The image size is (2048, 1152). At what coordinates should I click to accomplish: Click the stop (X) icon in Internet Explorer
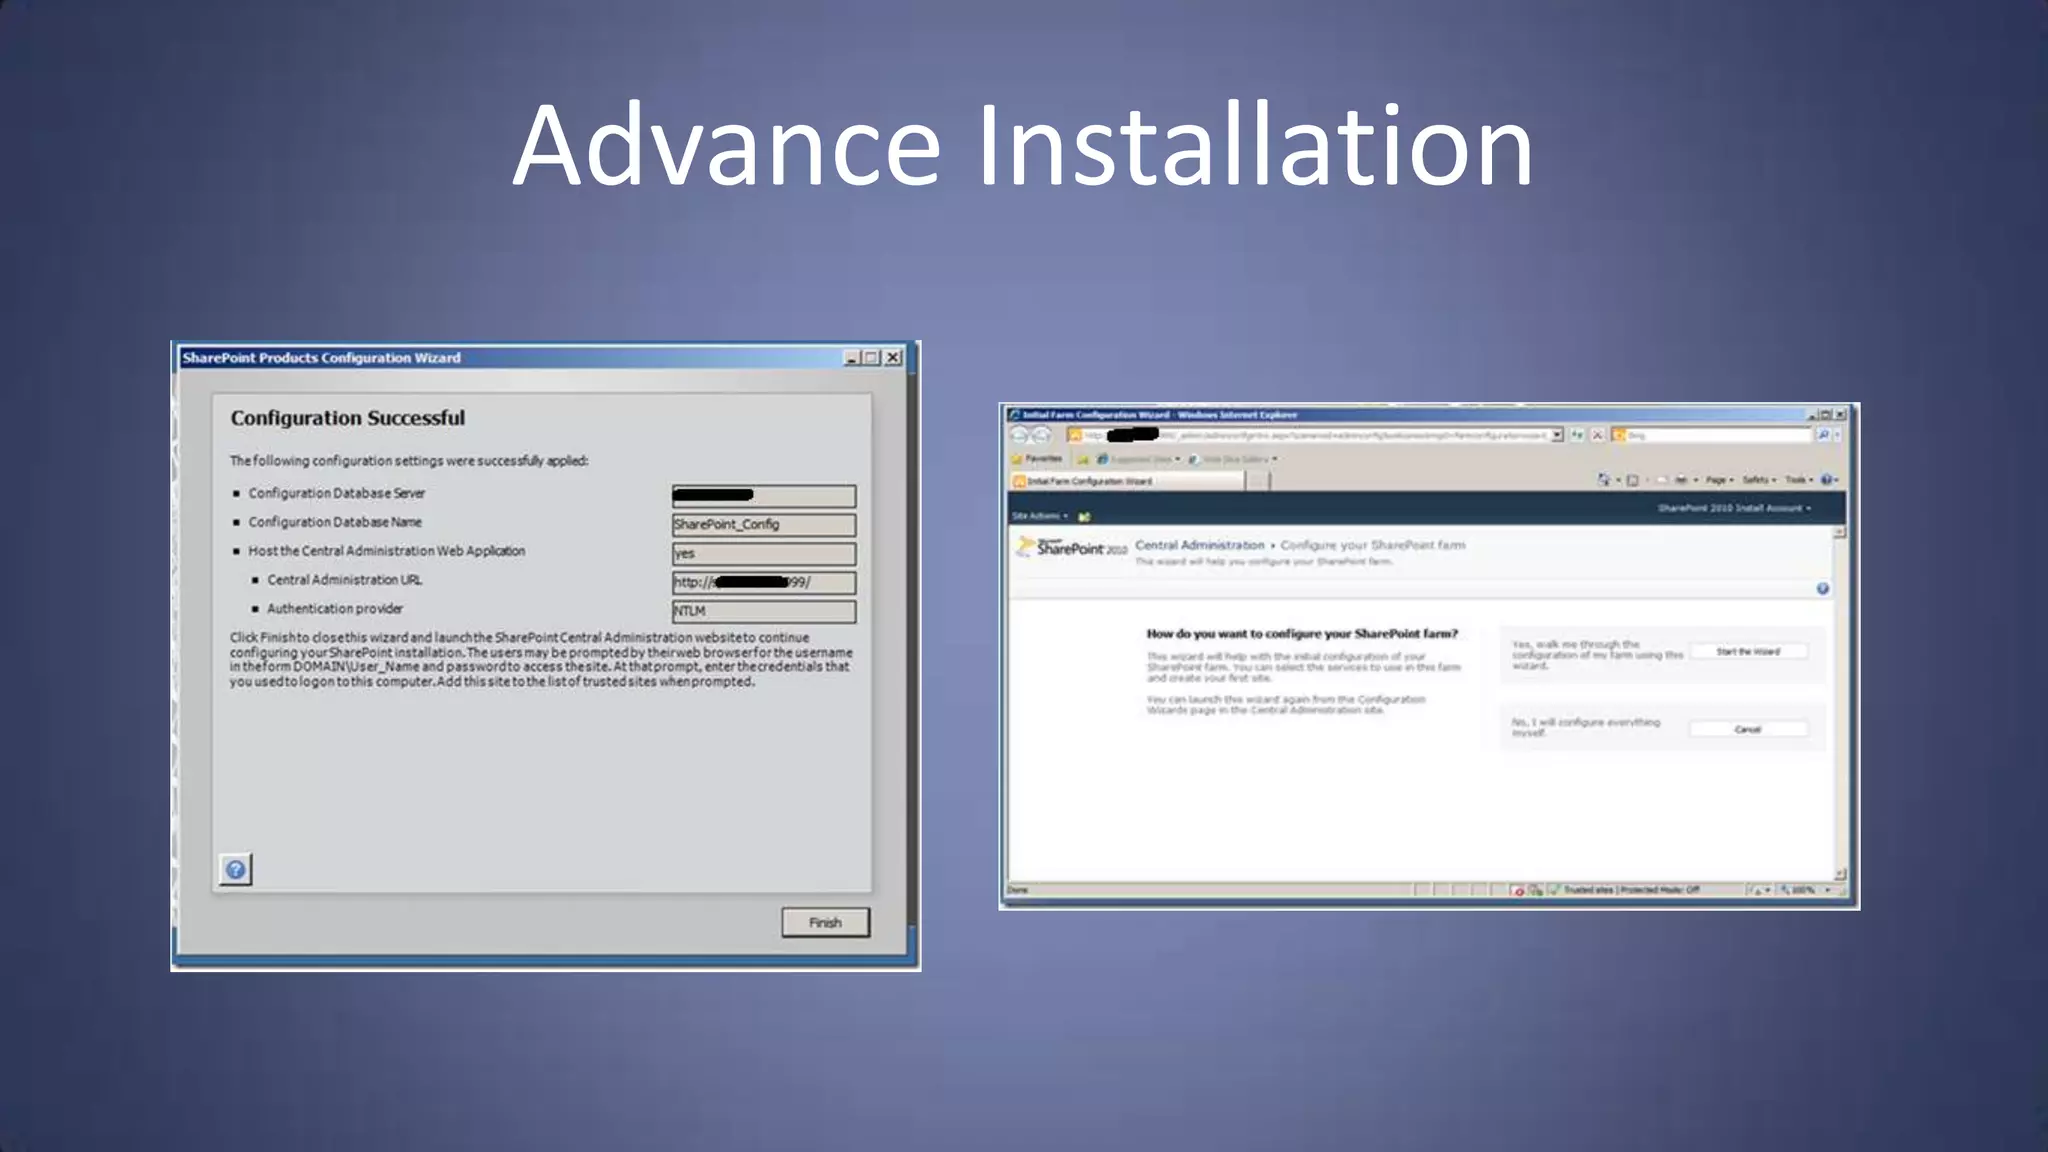1597,435
